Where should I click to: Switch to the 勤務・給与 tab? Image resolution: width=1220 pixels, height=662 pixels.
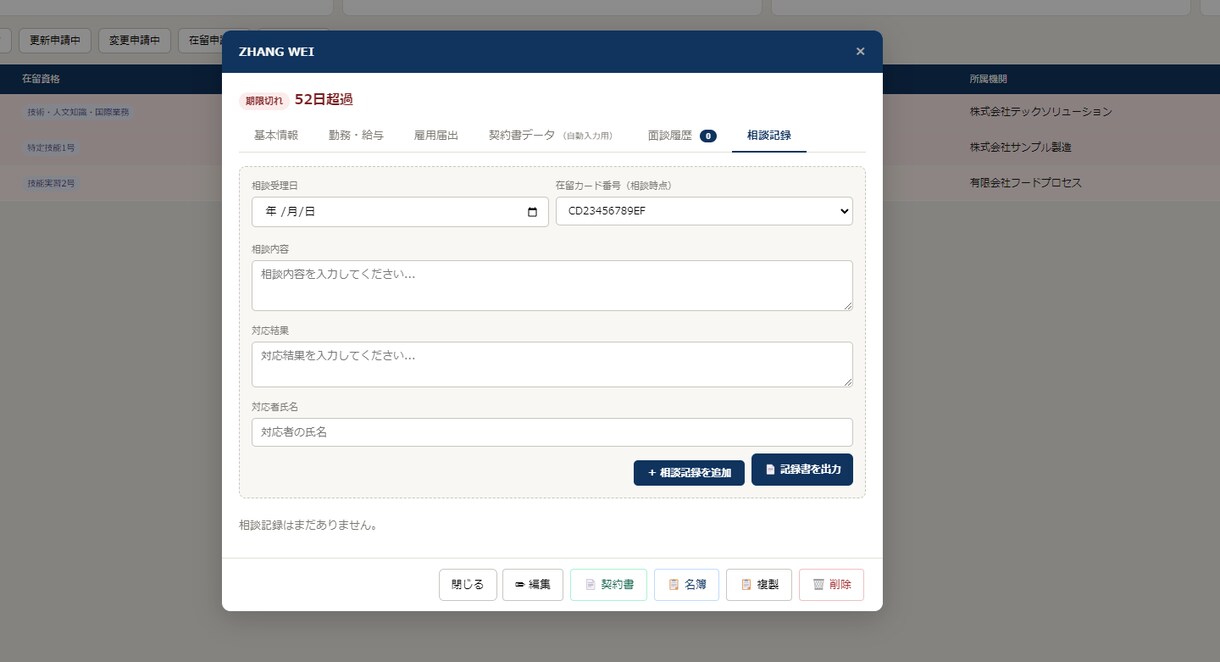pyautogui.click(x=356, y=135)
